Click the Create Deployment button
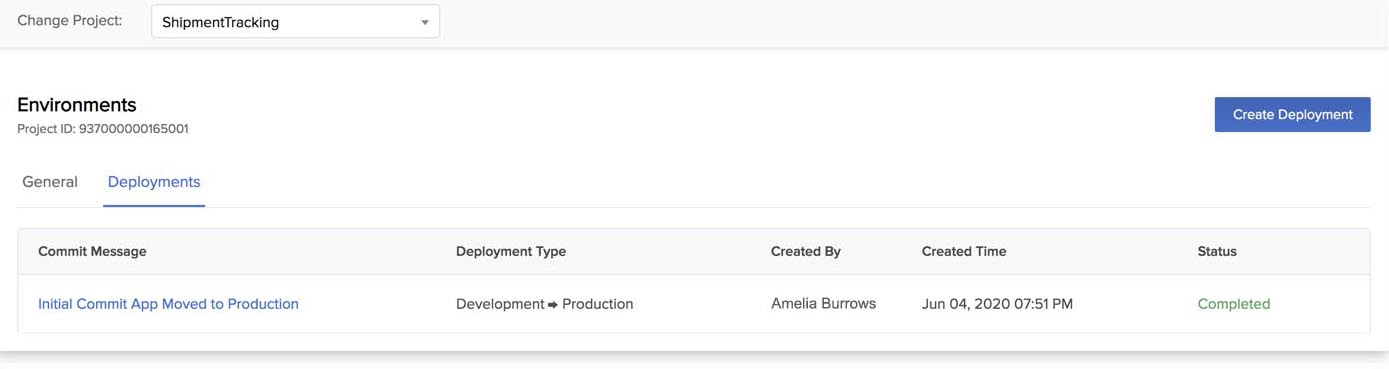 tap(1292, 115)
